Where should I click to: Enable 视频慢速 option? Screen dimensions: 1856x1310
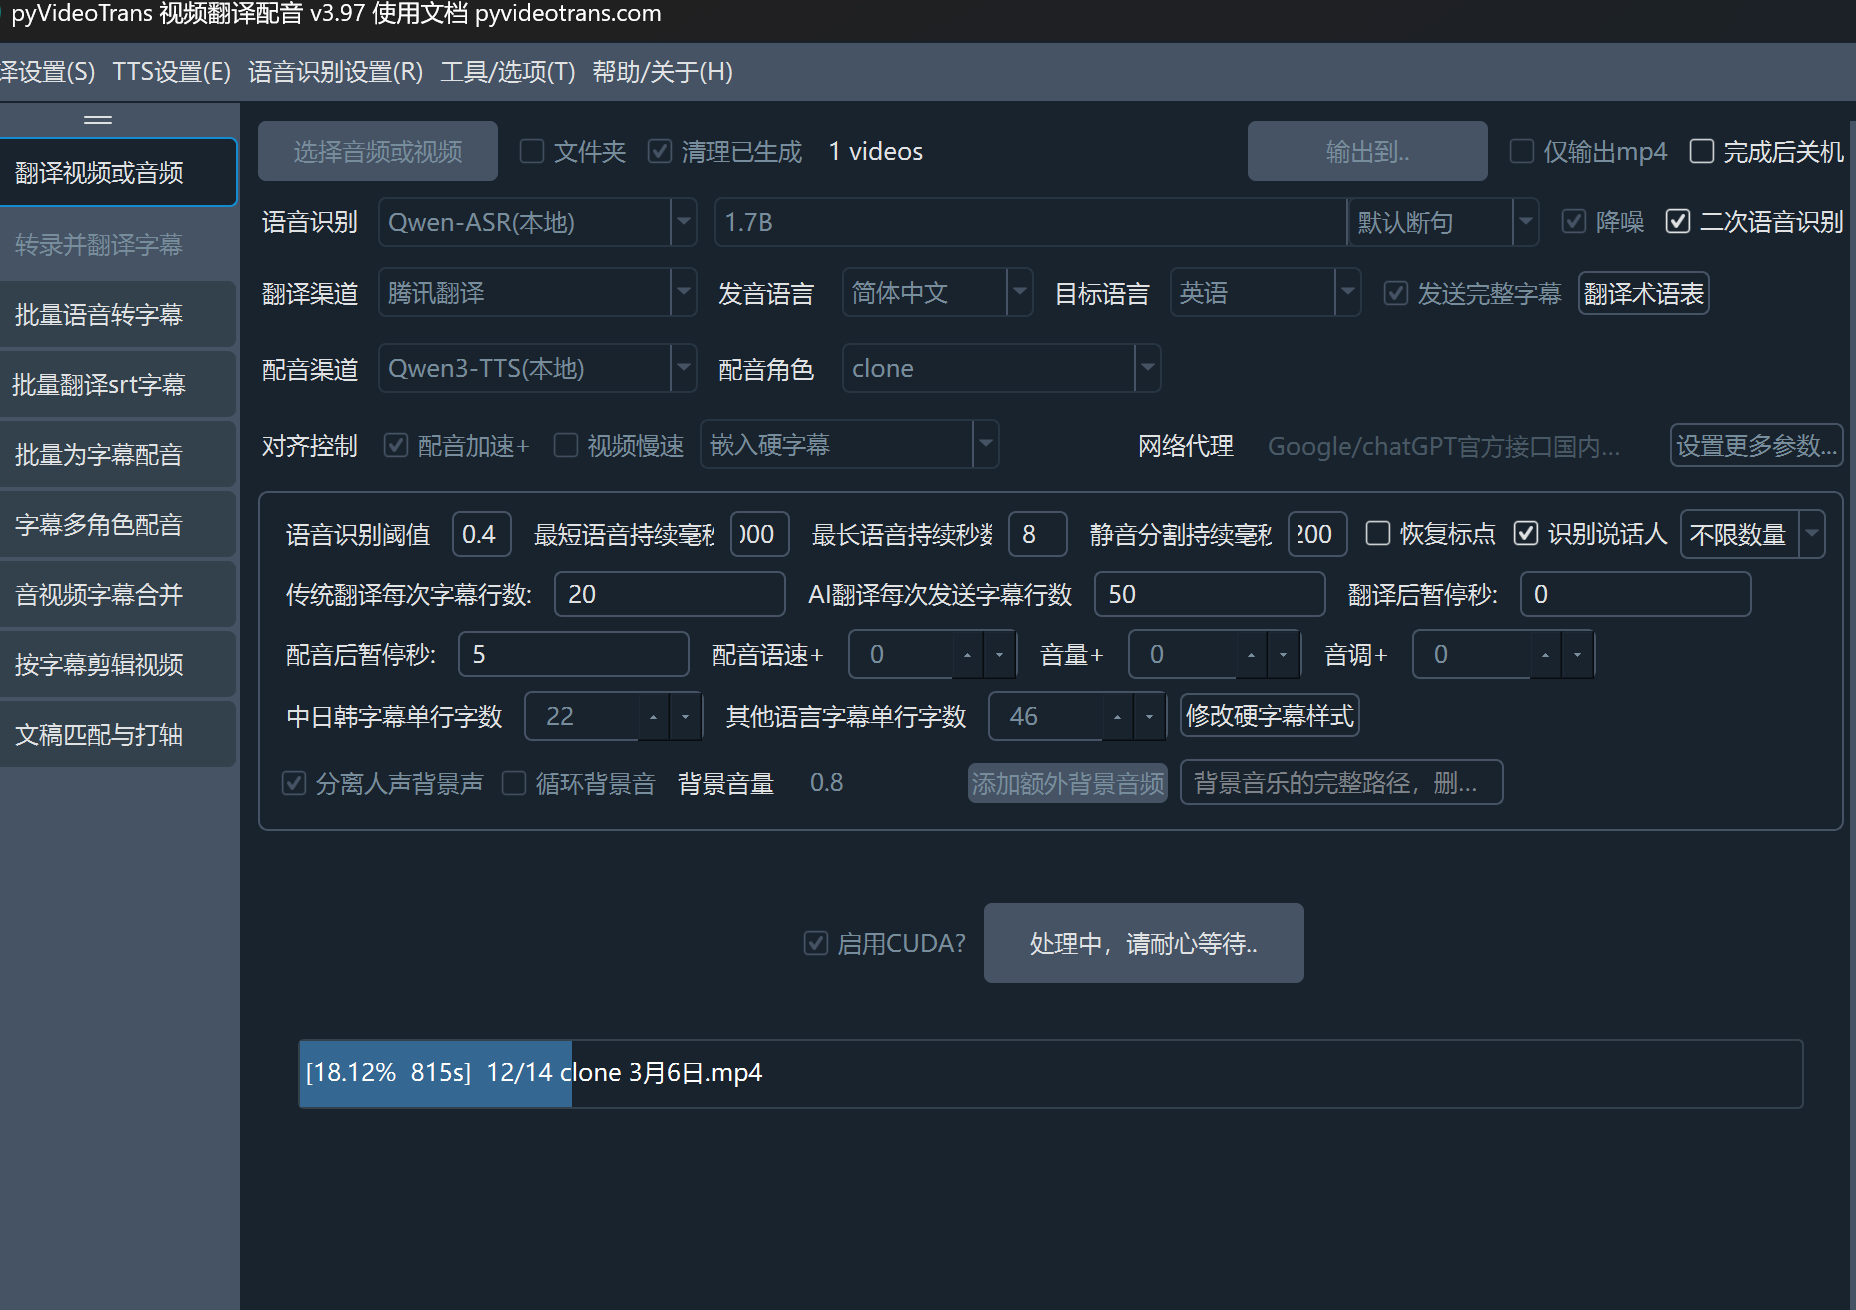coord(565,445)
